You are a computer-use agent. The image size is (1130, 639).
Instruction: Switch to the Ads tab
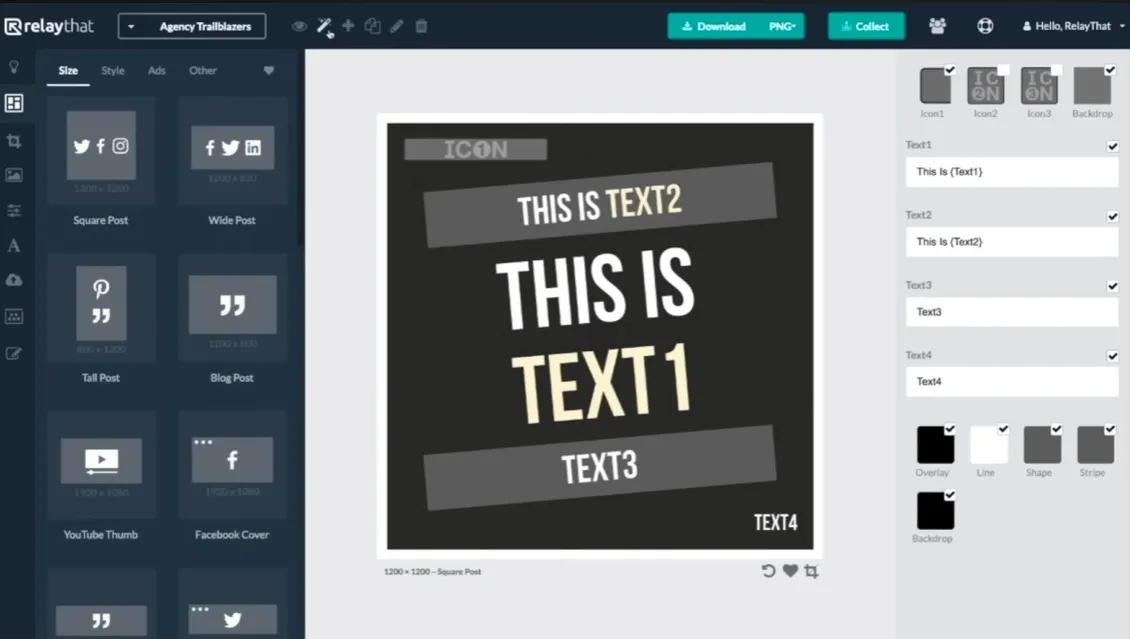[156, 71]
